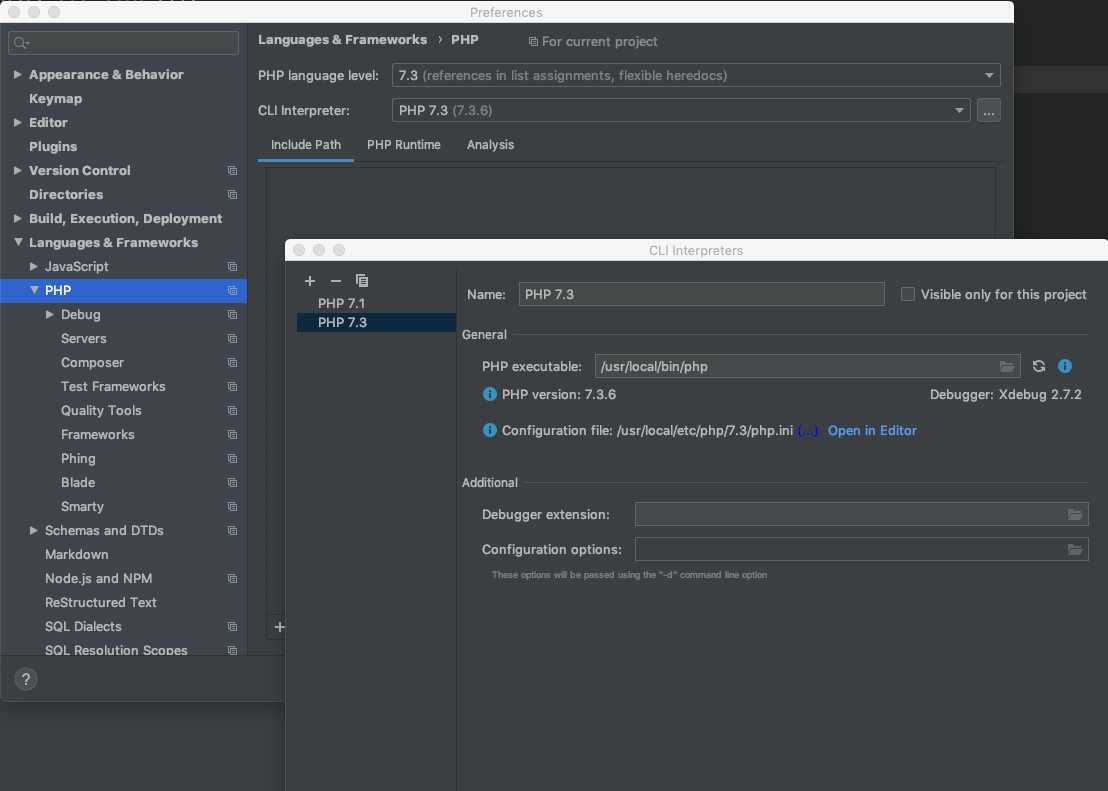Reload PHP info with refresh icon
Image resolution: width=1108 pixels, height=791 pixels.
pos(1039,367)
